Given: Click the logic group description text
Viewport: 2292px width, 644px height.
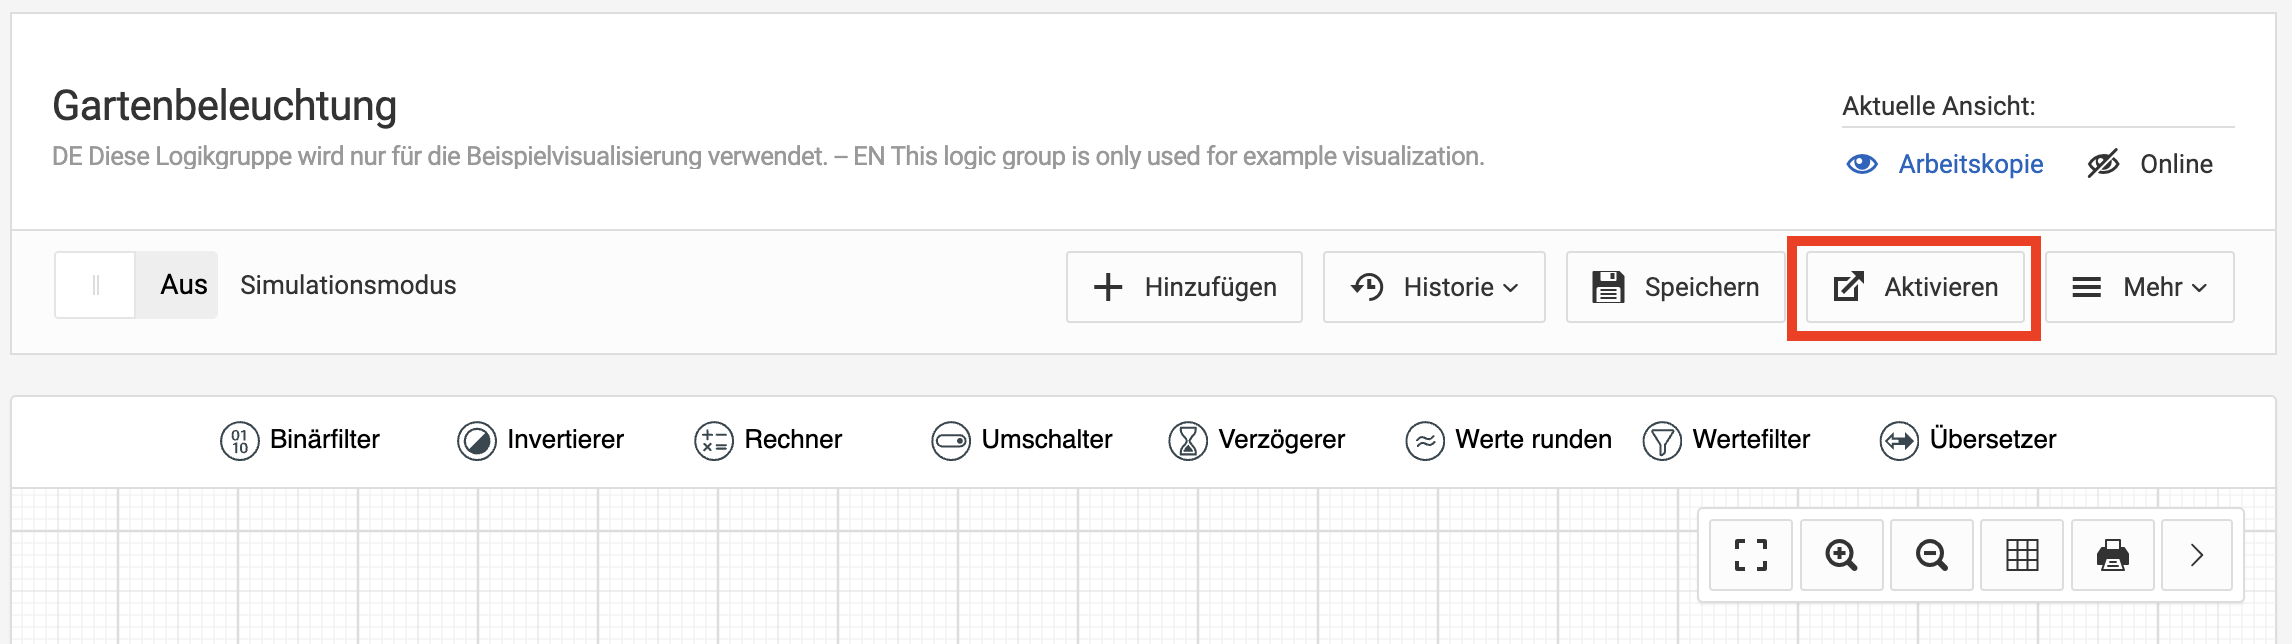Looking at the screenshot, I should (x=768, y=157).
